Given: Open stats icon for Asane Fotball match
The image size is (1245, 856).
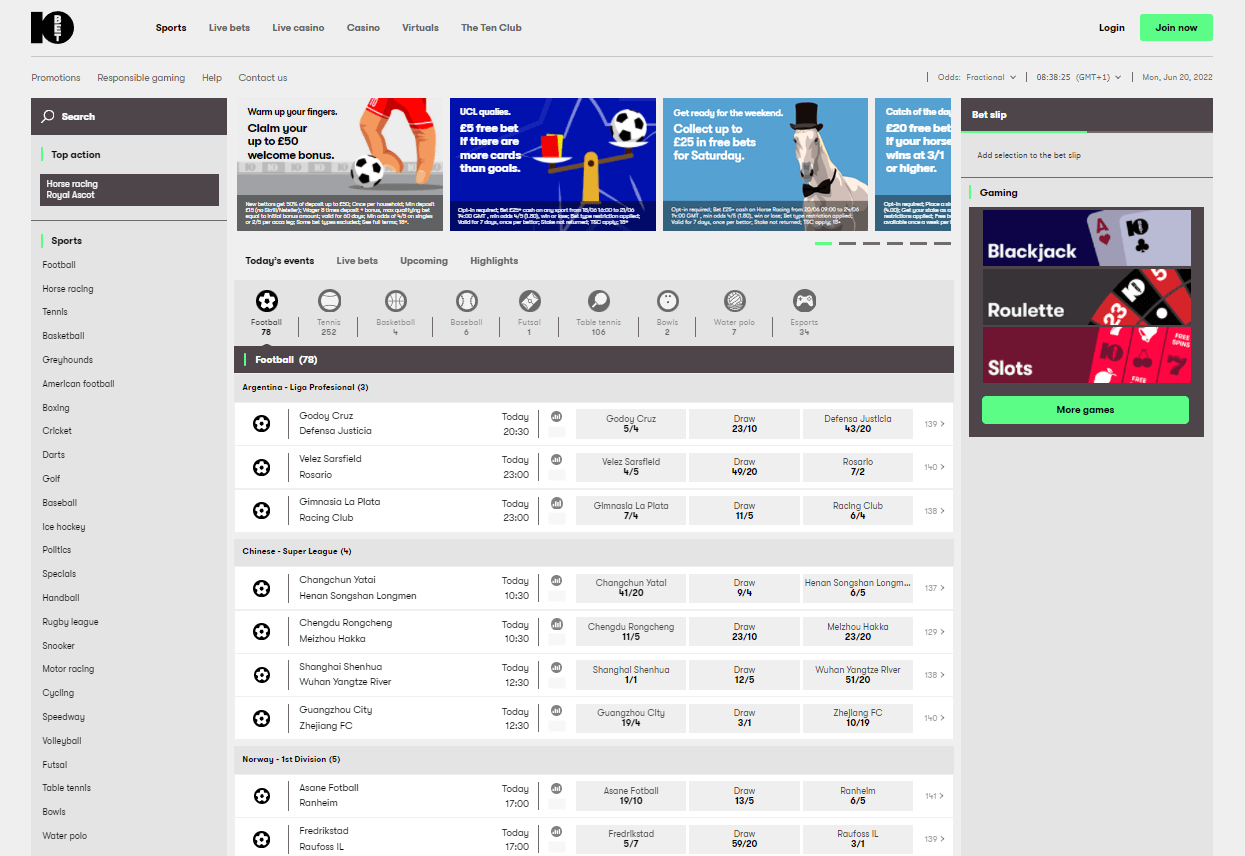Looking at the screenshot, I should (557, 788).
